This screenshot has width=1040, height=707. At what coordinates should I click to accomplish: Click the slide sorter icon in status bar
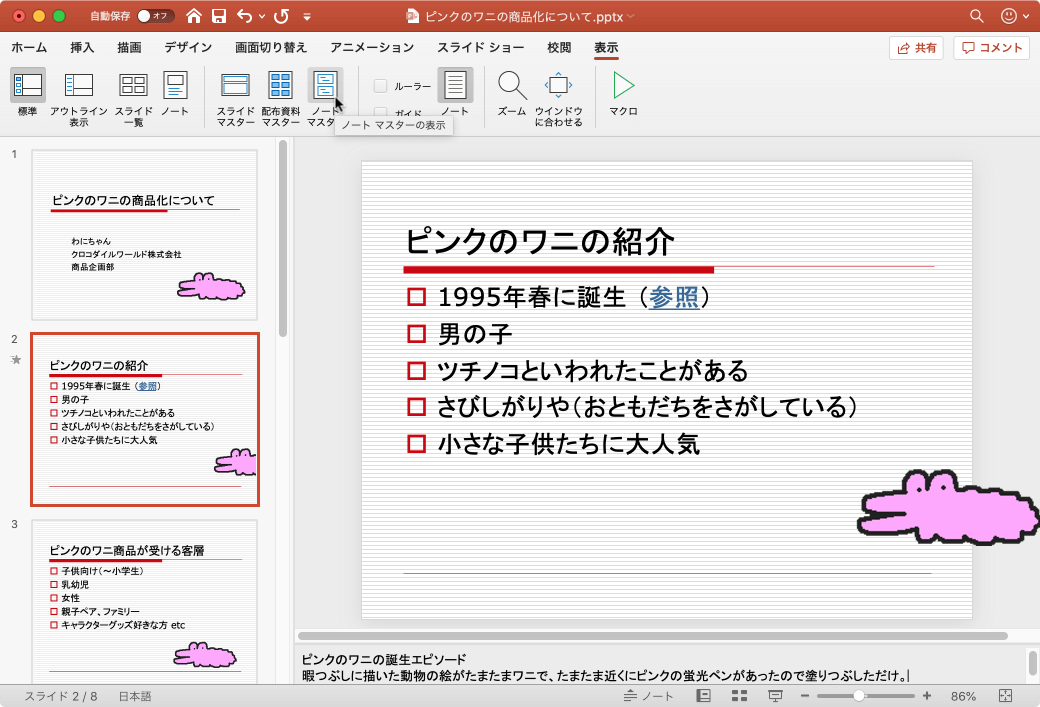(x=738, y=695)
